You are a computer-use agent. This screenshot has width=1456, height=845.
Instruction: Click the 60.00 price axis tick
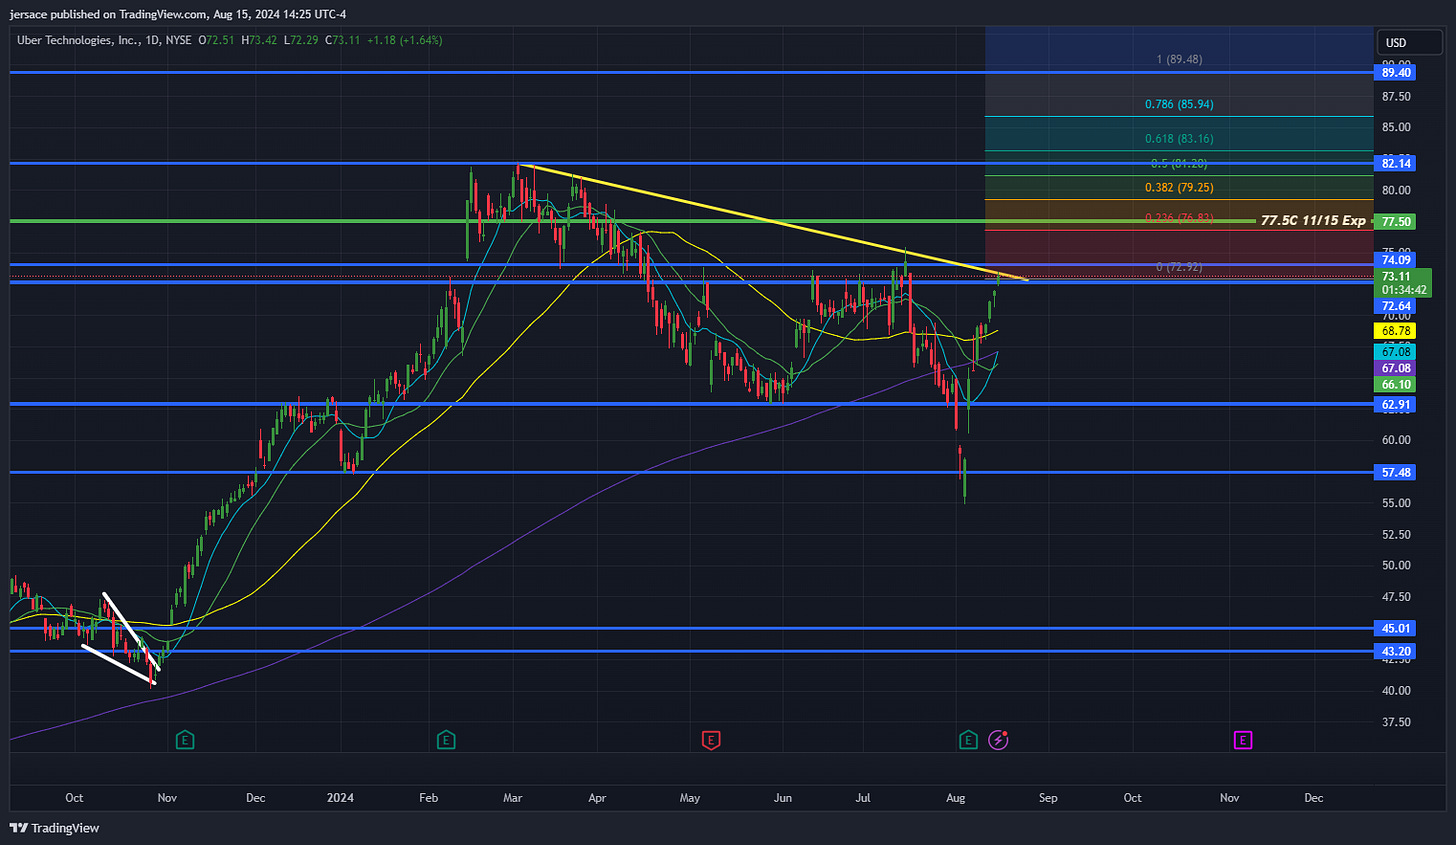(x=1396, y=440)
